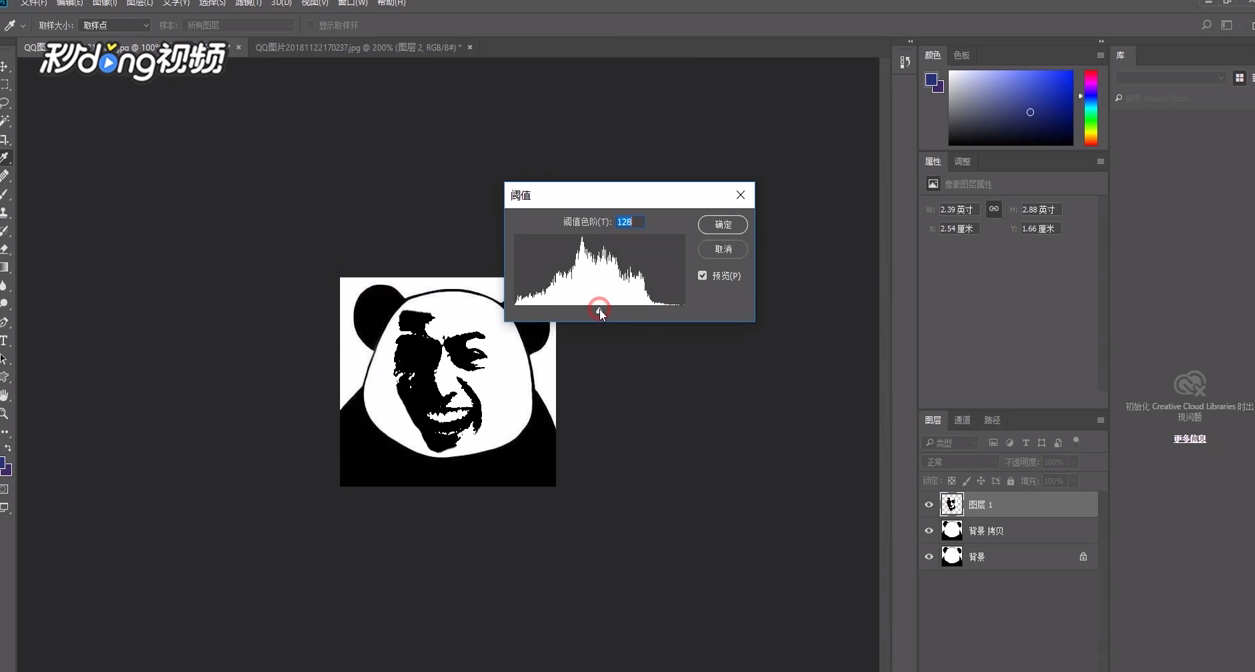Open the layer filter type dropdown

click(948, 442)
